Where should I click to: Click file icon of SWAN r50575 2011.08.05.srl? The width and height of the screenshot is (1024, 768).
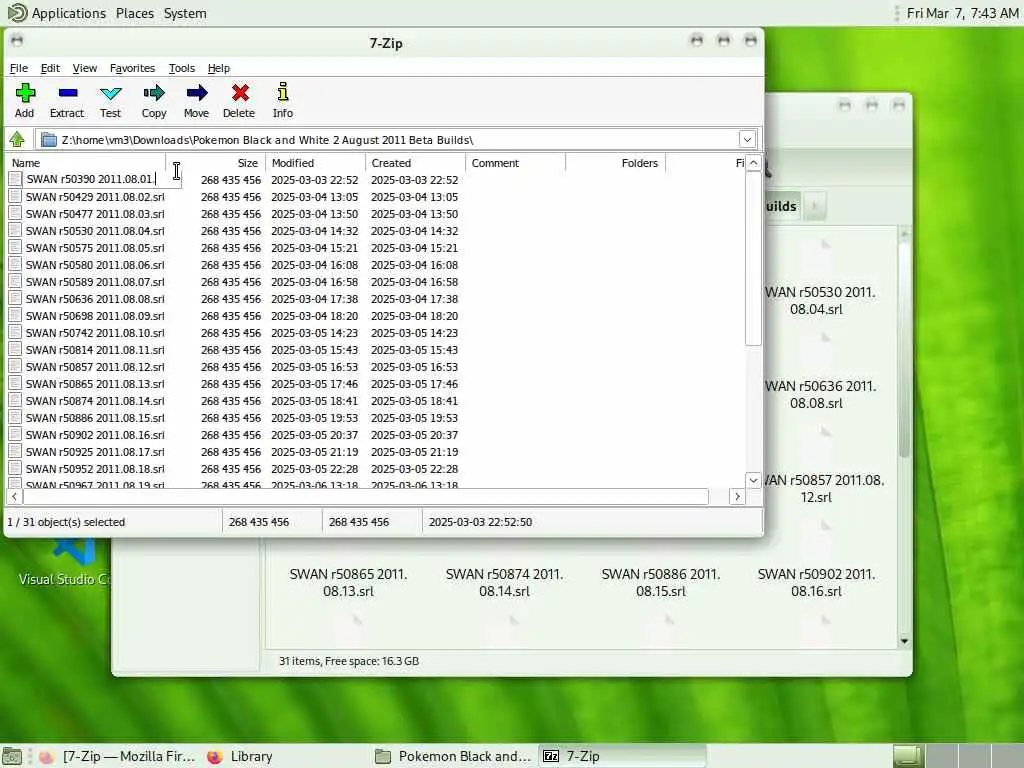point(15,247)
